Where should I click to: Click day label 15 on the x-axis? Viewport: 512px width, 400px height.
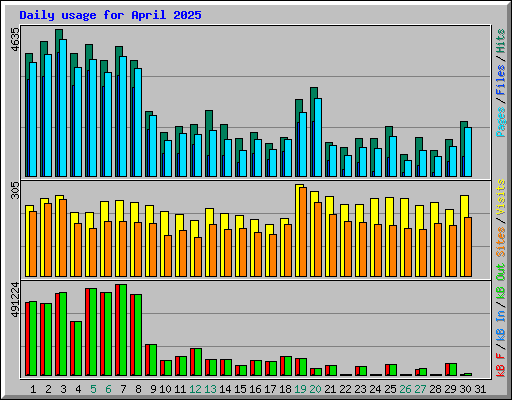240,389
